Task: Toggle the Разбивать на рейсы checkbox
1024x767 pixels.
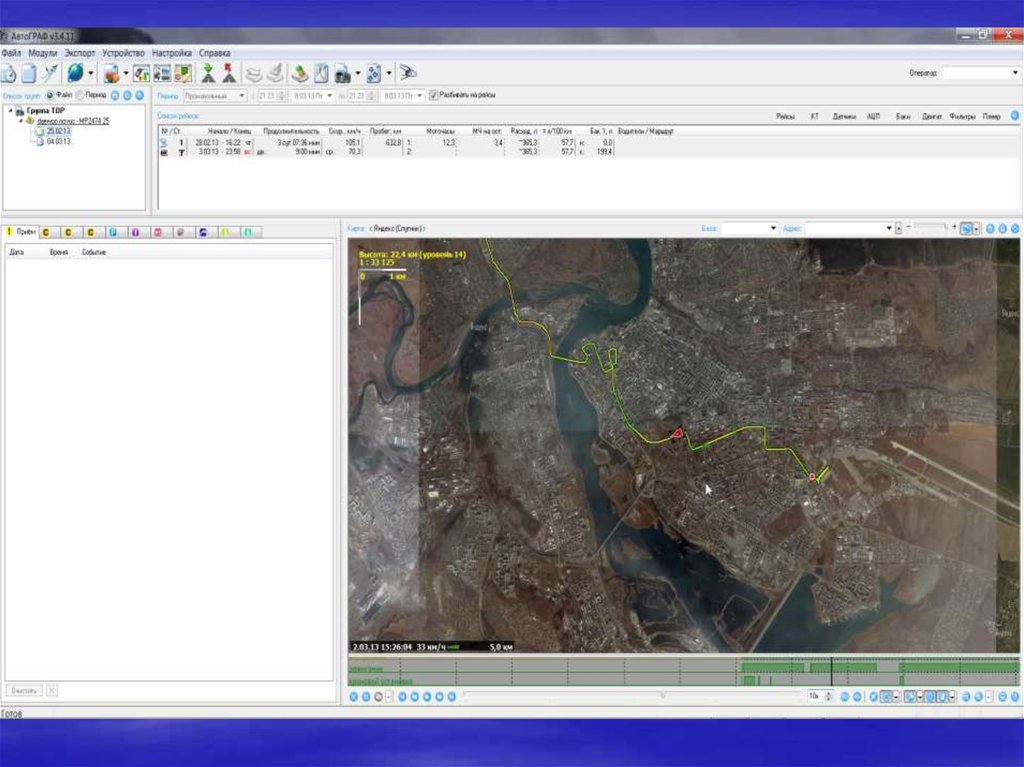Action: [x=433, y=95]
